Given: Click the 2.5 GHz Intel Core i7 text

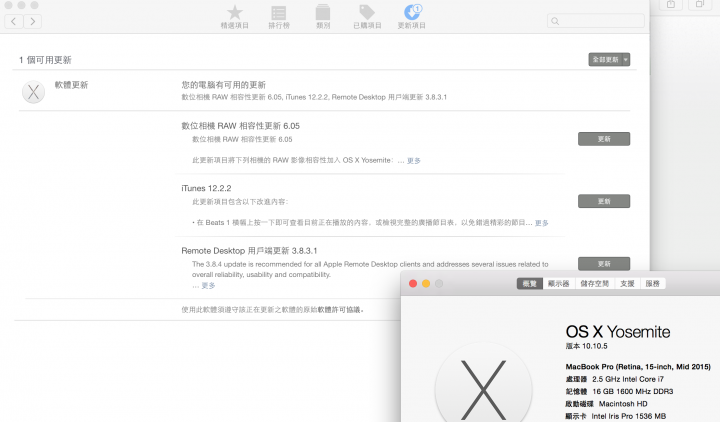Looking at the screenshot, I should pyautogui.click(x=628, y=379).
